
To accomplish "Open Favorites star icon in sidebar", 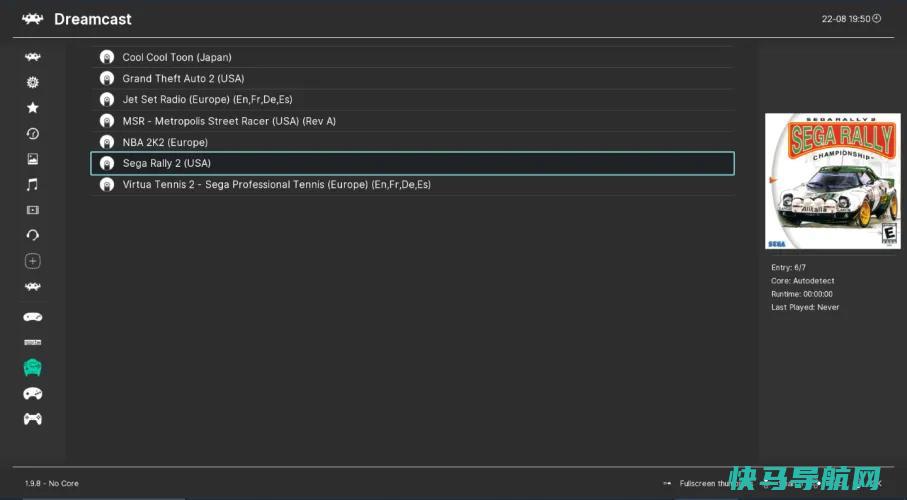I will click(32, 108).
